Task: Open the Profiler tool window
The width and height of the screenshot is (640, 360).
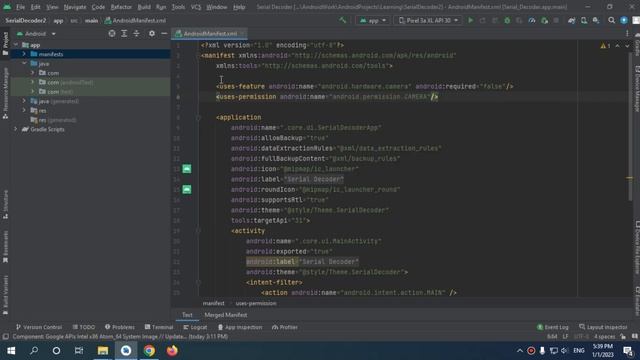Action: [x=284, y=327]
